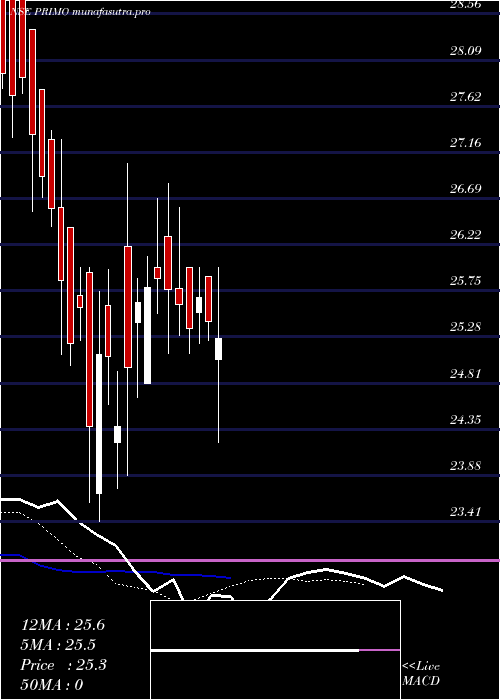The width and height of the screenshot is (500, 700).
Task: Click the MACD panel box
Action: 275,650
